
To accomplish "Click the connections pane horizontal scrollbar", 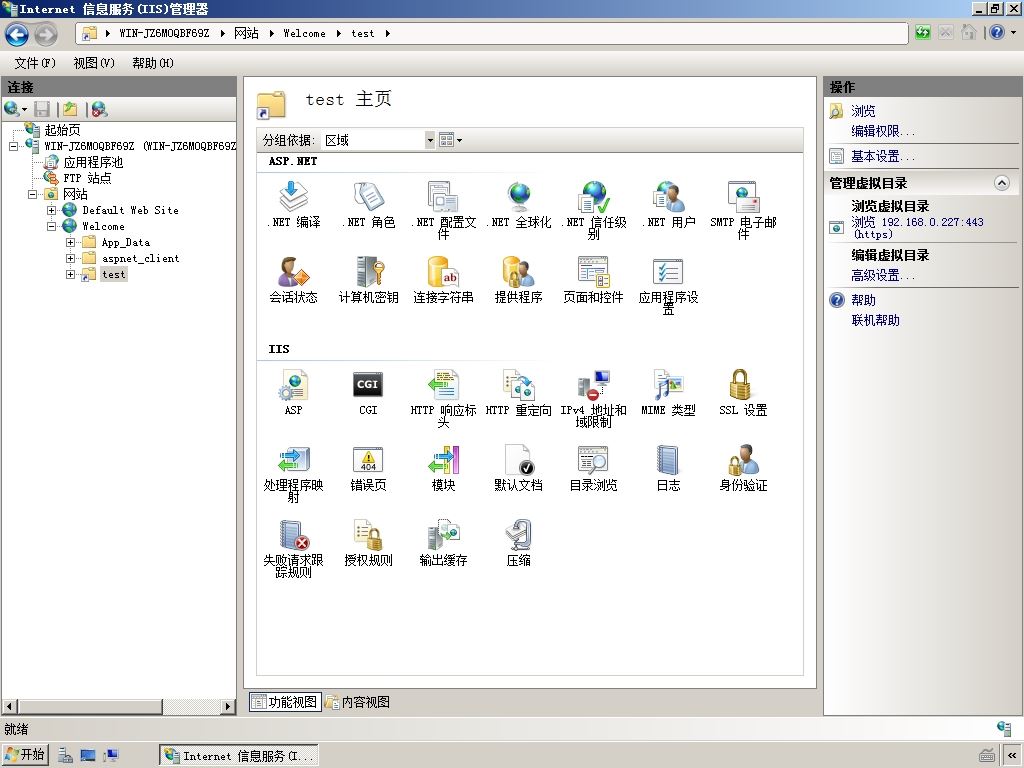I will (x=119, y=707).
